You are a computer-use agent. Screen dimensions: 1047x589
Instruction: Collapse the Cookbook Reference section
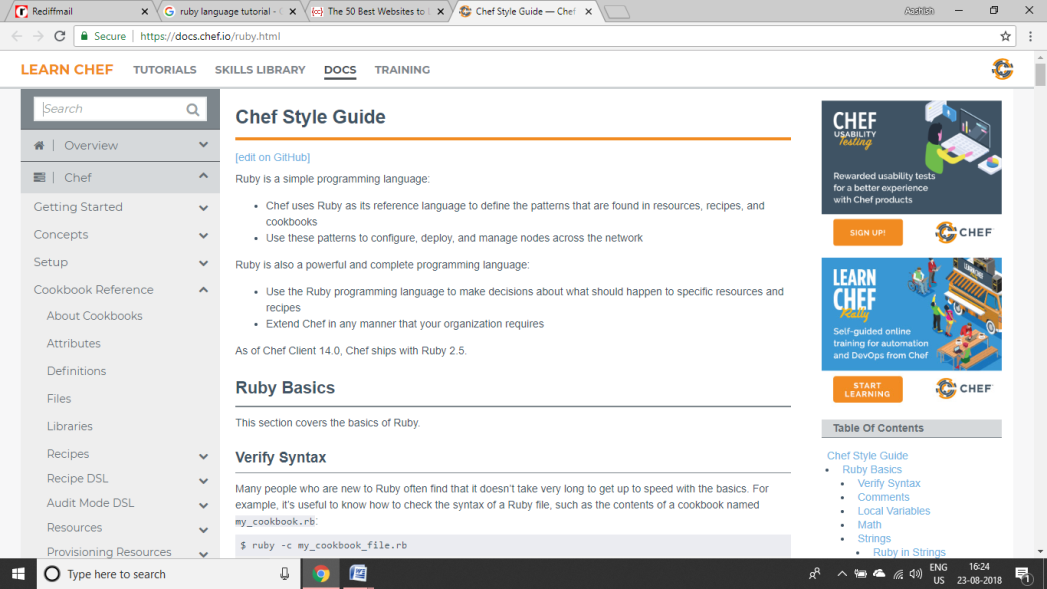click(x=203, y=290)
